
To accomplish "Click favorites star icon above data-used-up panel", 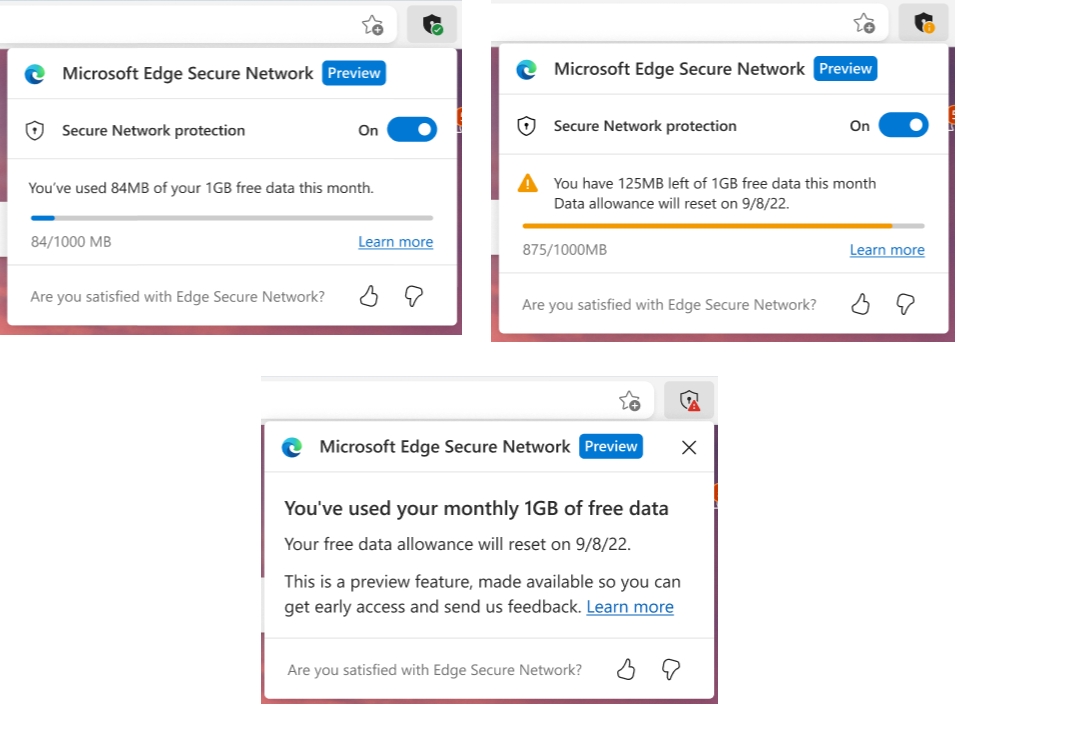I will pos(630,400).
